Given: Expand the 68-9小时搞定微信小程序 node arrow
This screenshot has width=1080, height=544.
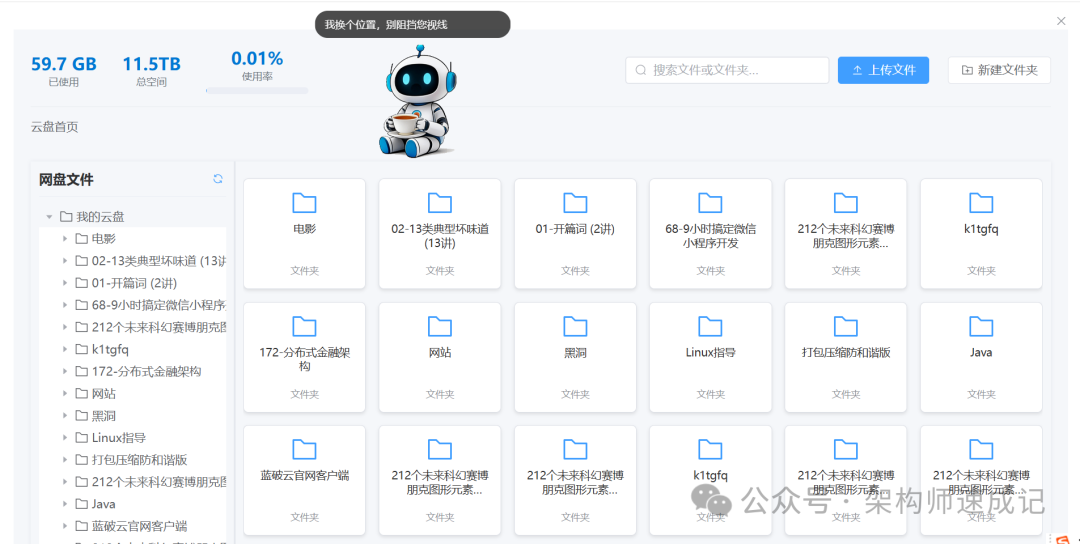Looking at the screenshot, I should coord(65,305).
